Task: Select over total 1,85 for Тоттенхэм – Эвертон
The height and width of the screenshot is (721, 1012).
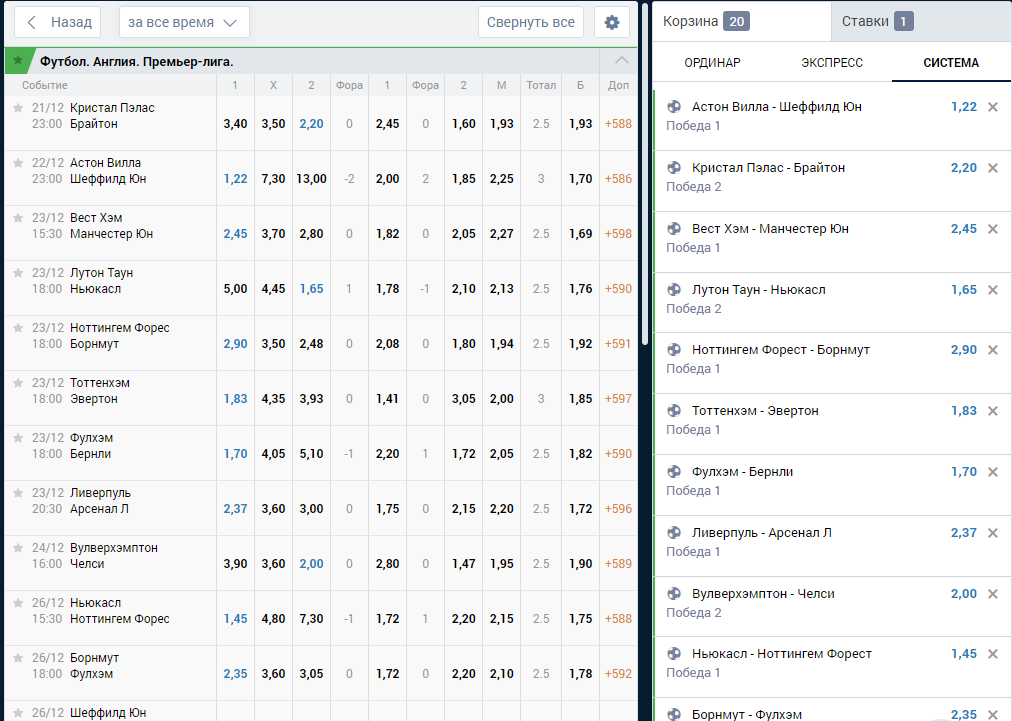Action: pyautogui.click(x=580, y=399)
